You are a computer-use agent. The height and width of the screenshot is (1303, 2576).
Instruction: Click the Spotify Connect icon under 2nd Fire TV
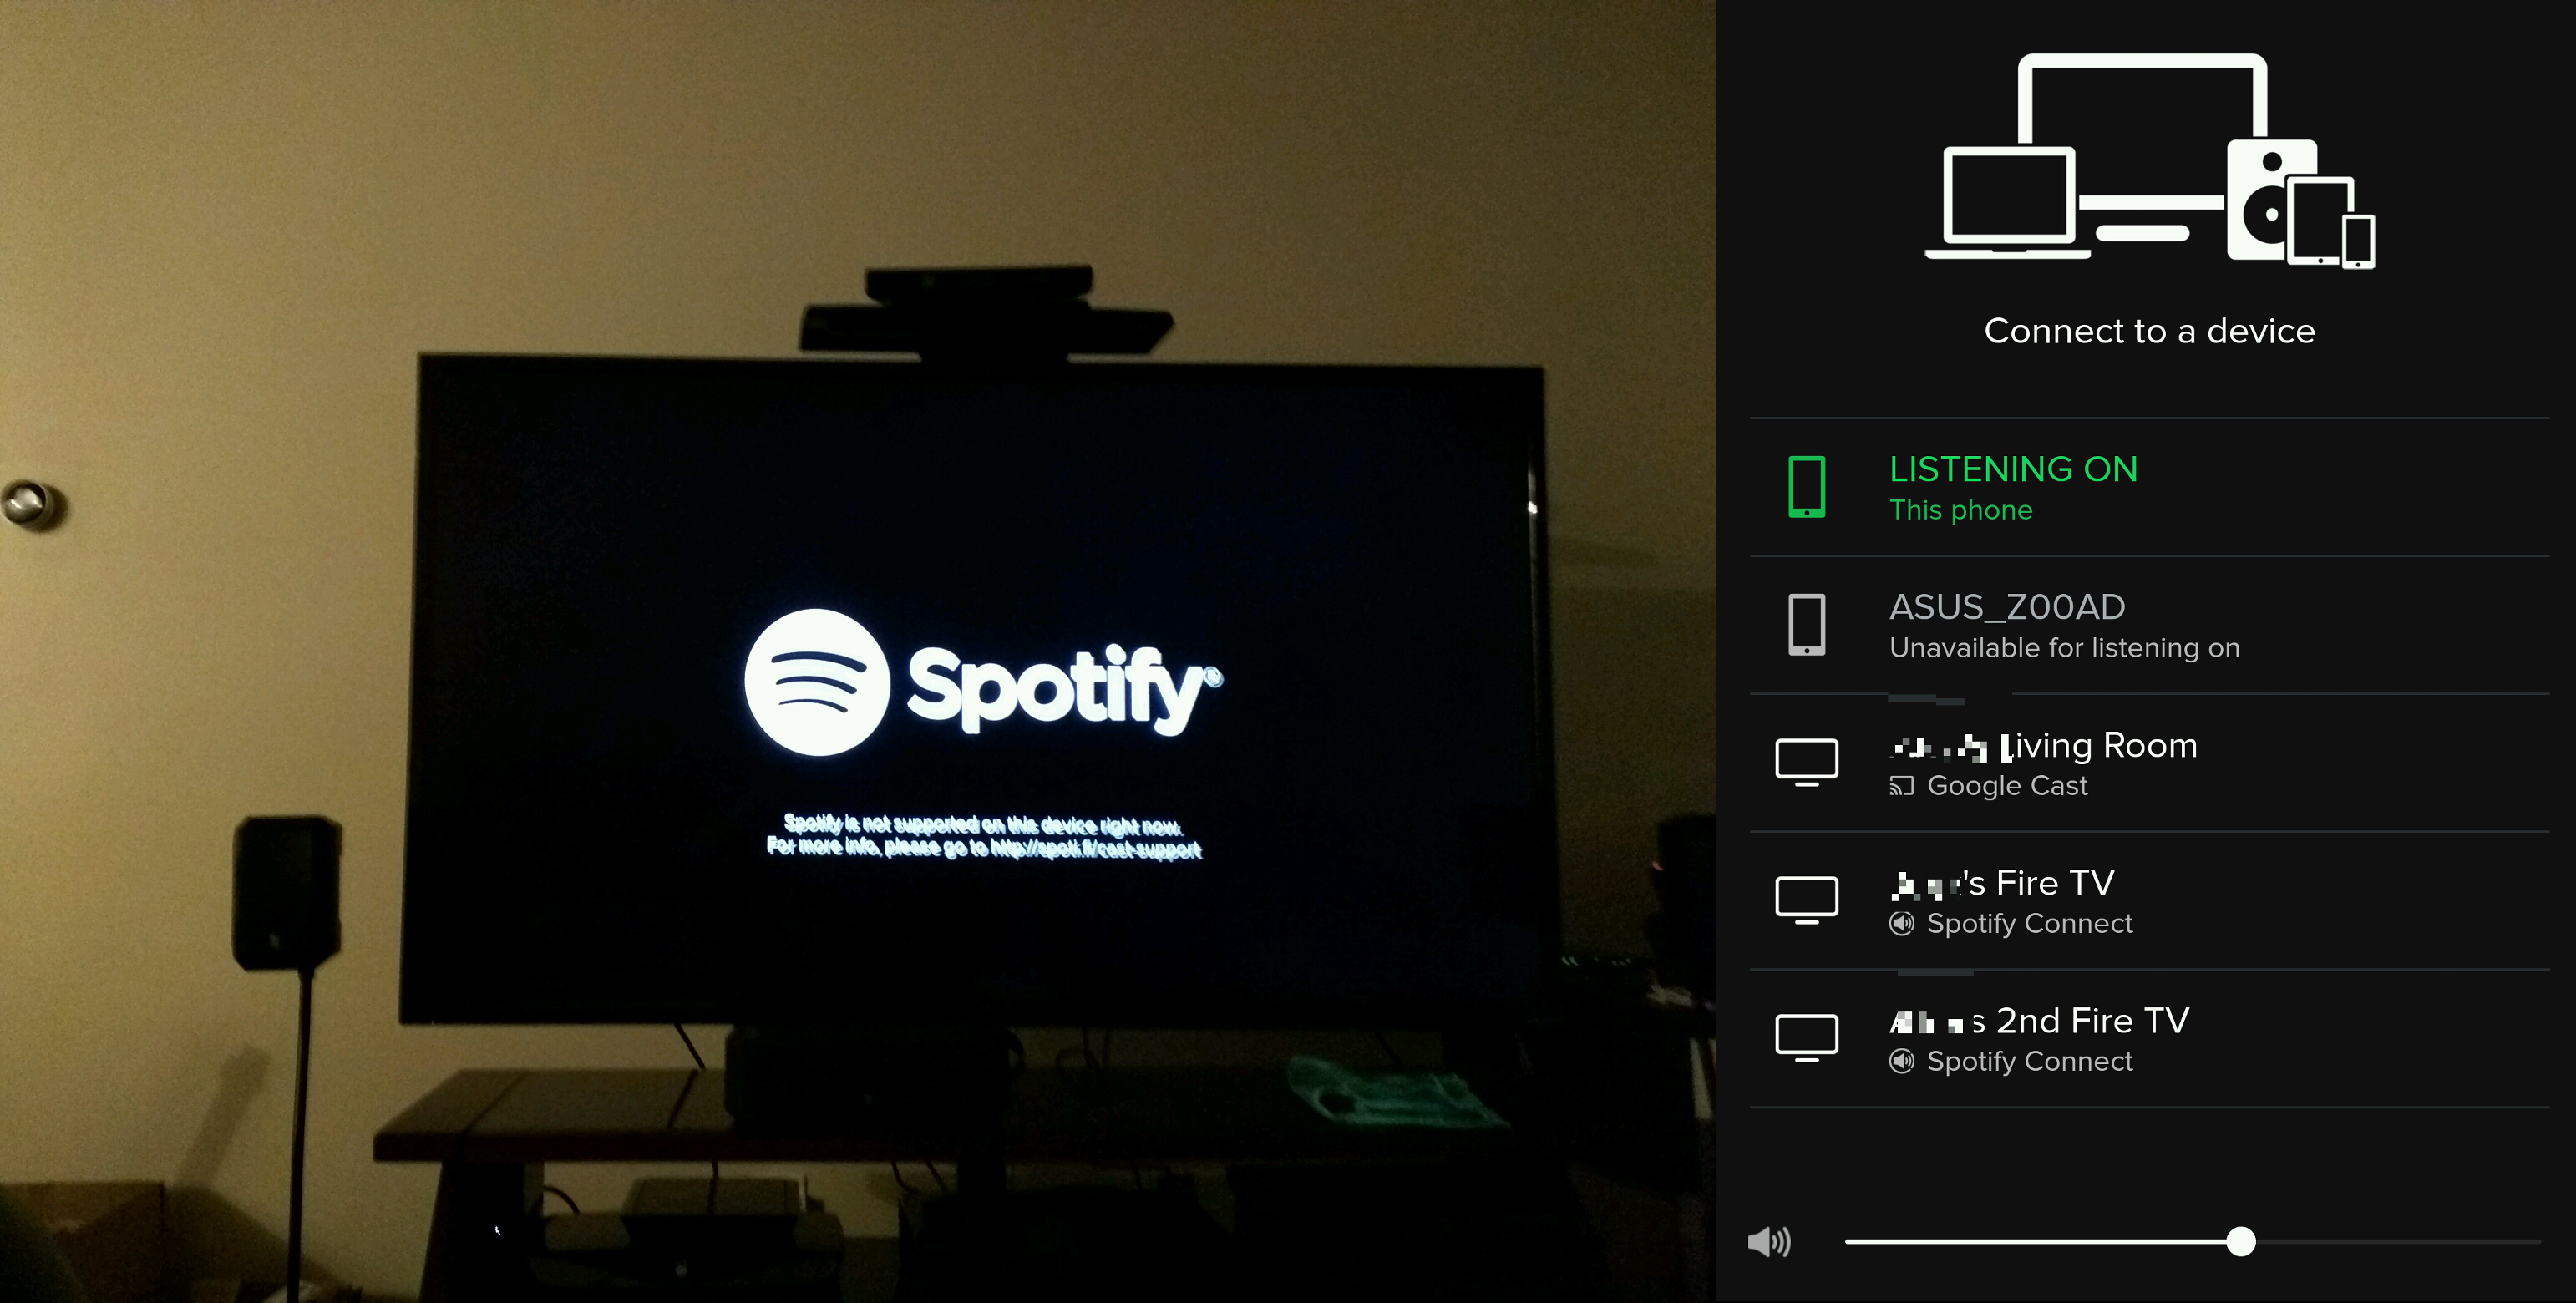[1901, 1061]
